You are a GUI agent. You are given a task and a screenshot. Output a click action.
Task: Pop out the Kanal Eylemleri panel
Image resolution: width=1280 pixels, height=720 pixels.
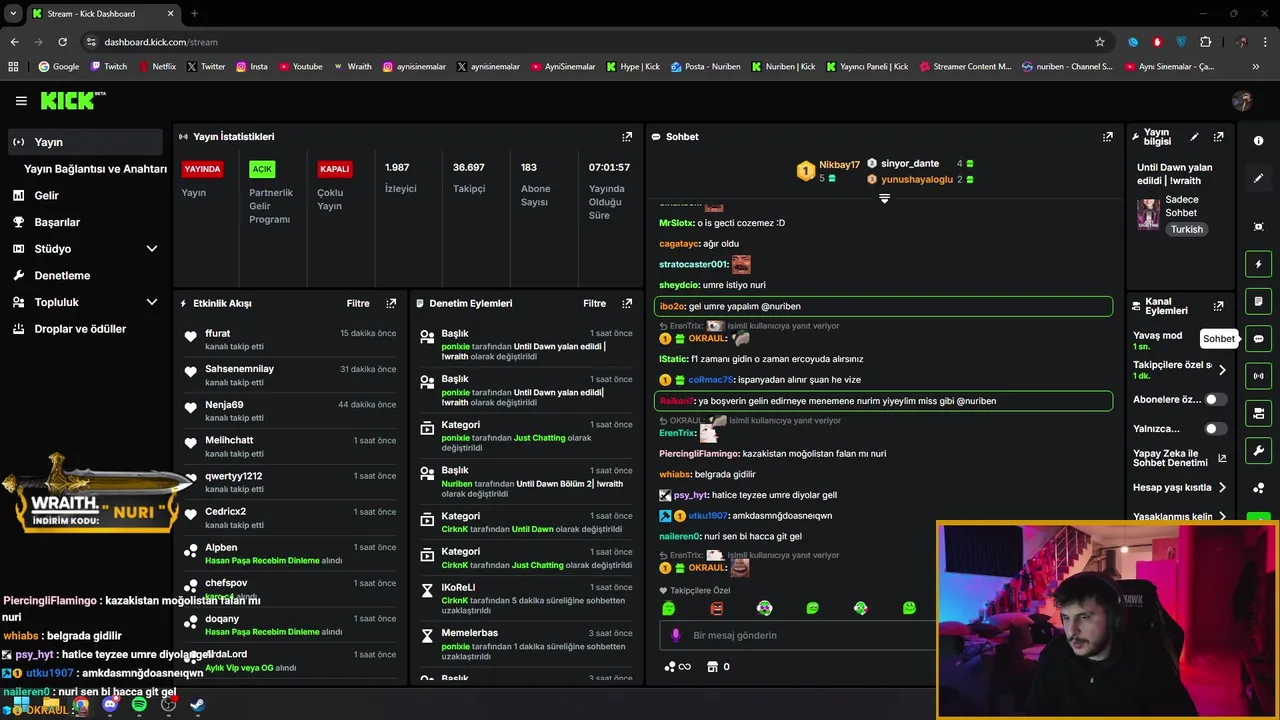1218,306
